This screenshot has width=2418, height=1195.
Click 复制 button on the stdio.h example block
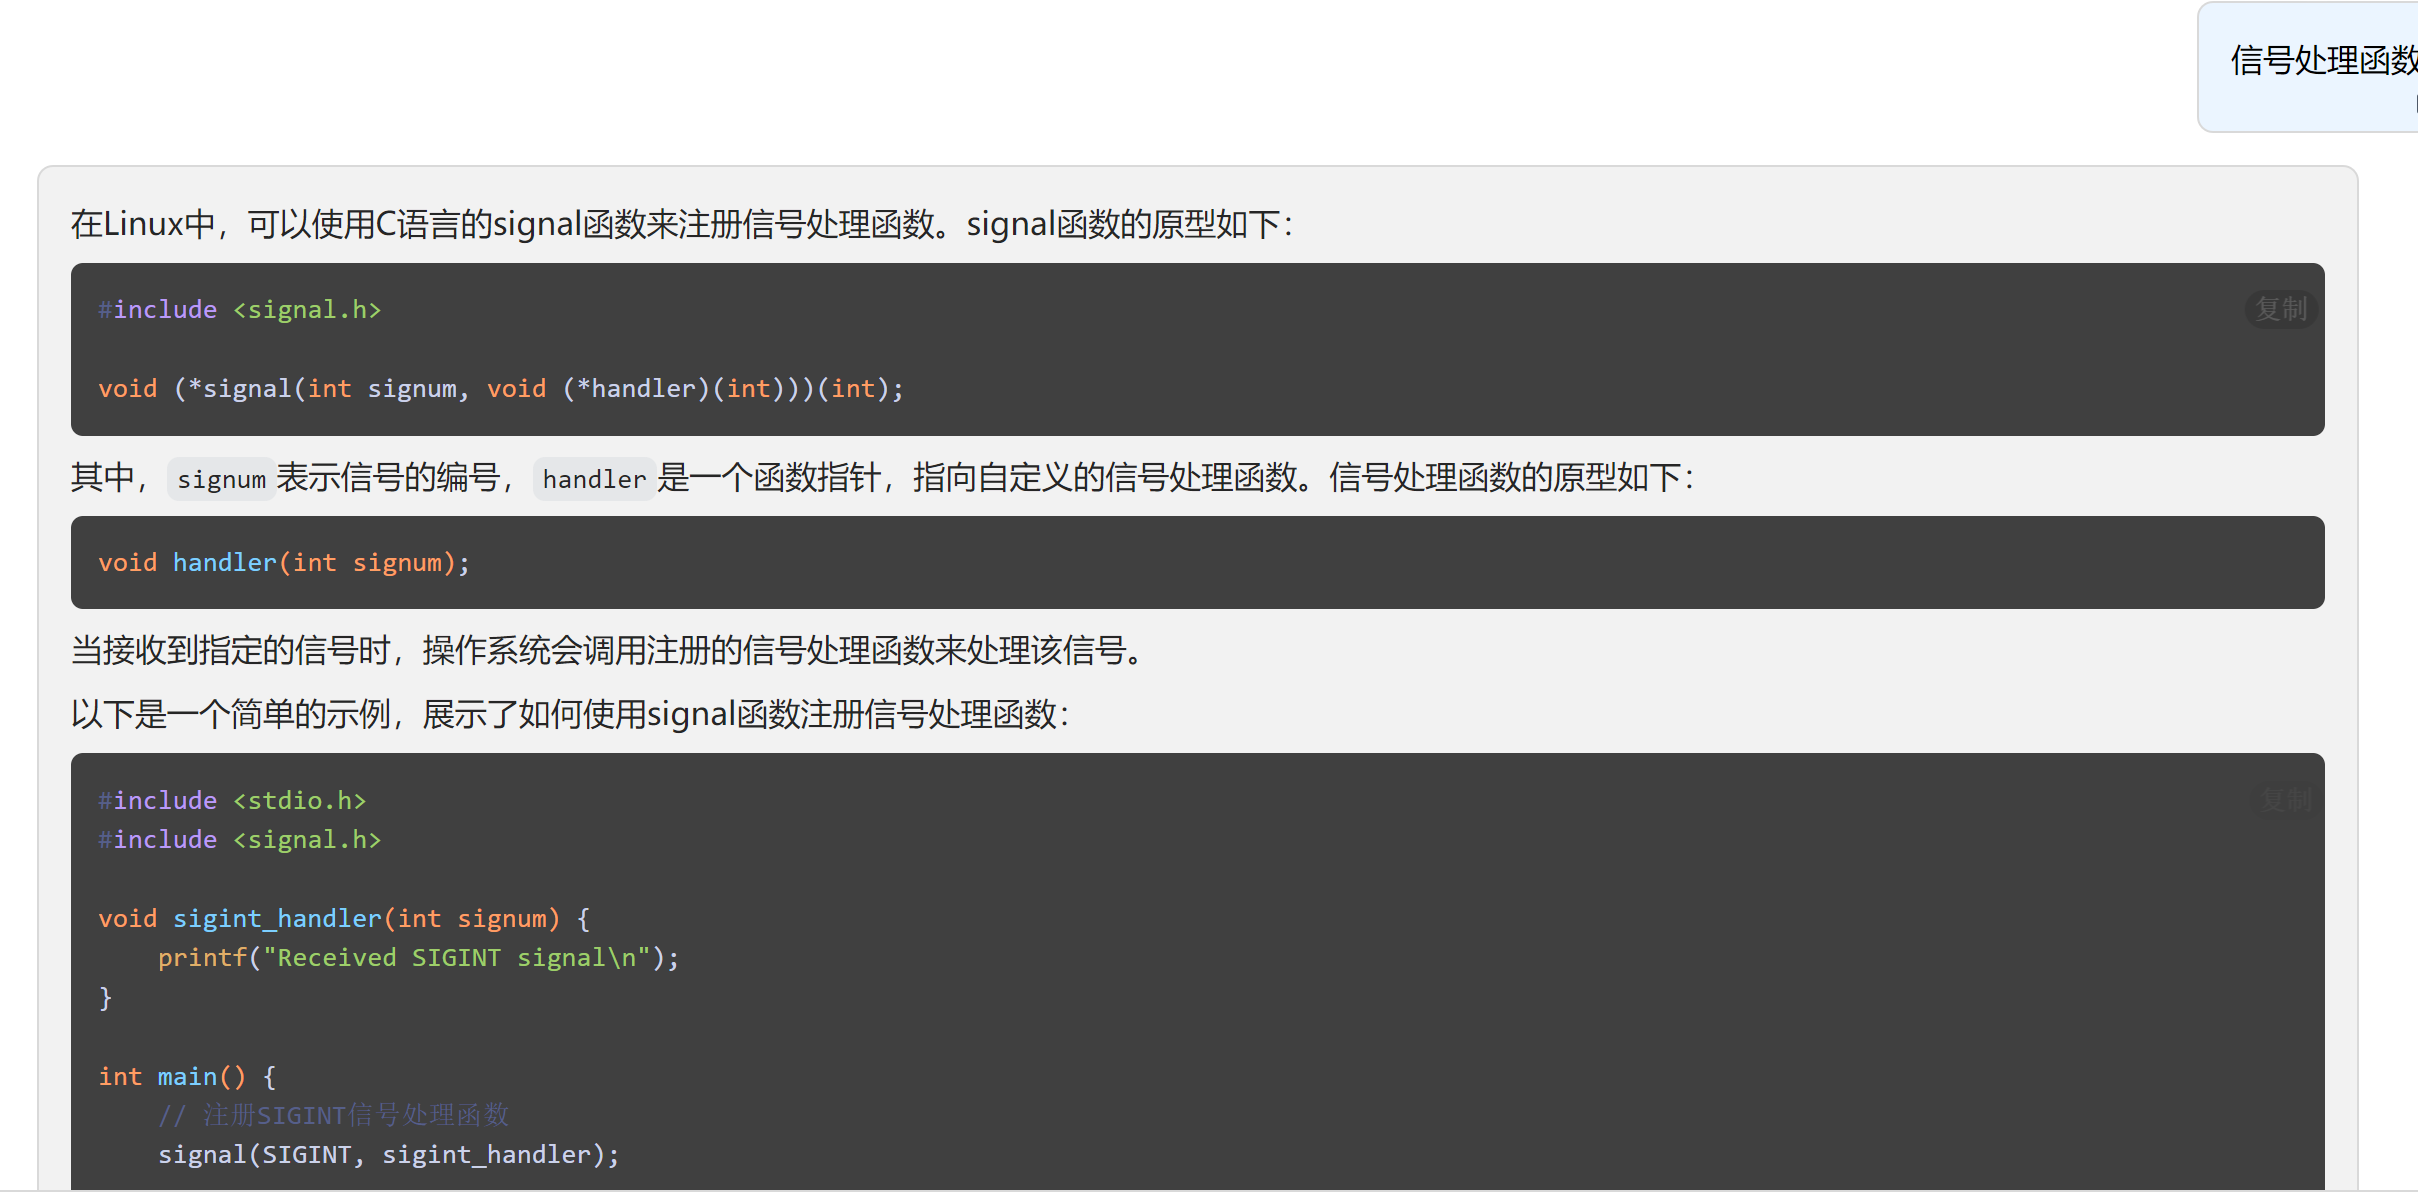point(2285,799)
